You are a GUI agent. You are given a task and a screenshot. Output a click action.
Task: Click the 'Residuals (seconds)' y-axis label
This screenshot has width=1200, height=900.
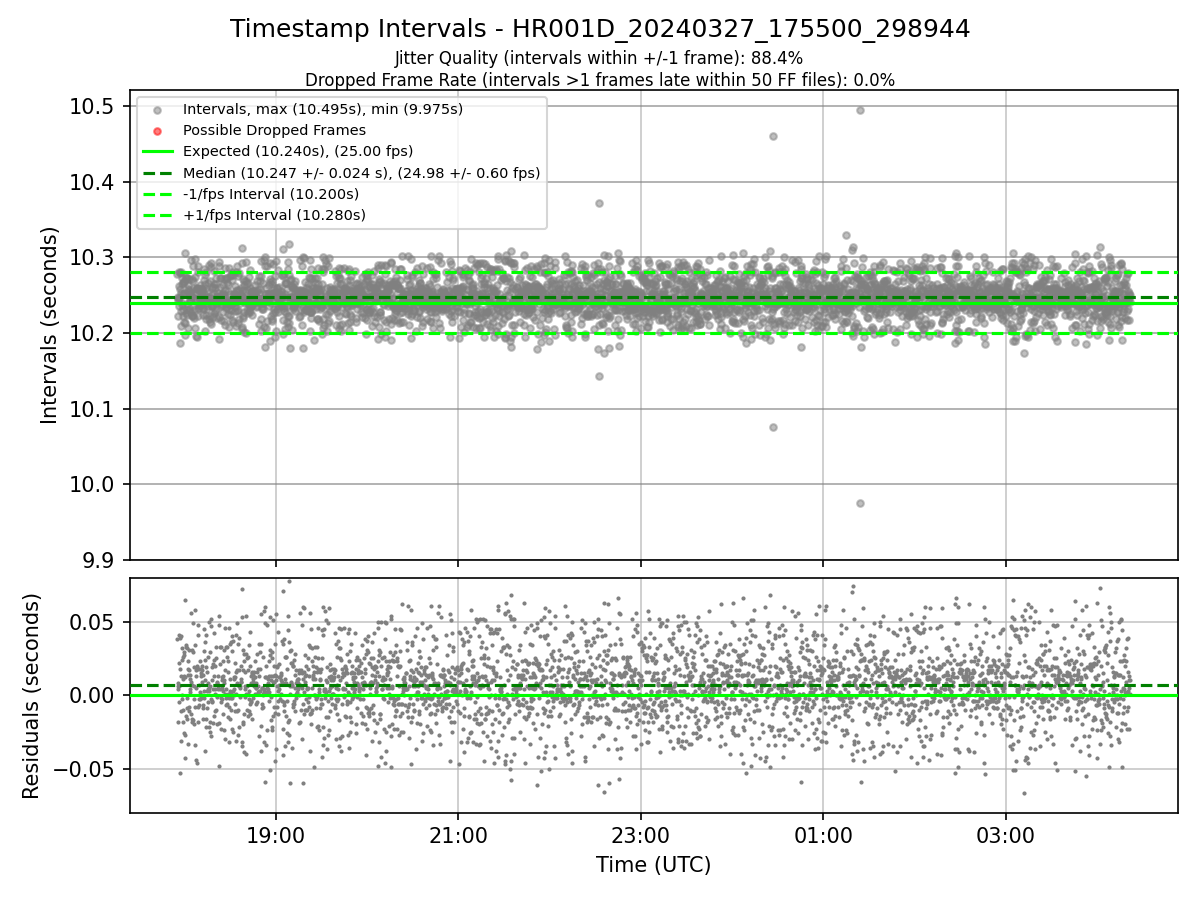click(31, 696)
